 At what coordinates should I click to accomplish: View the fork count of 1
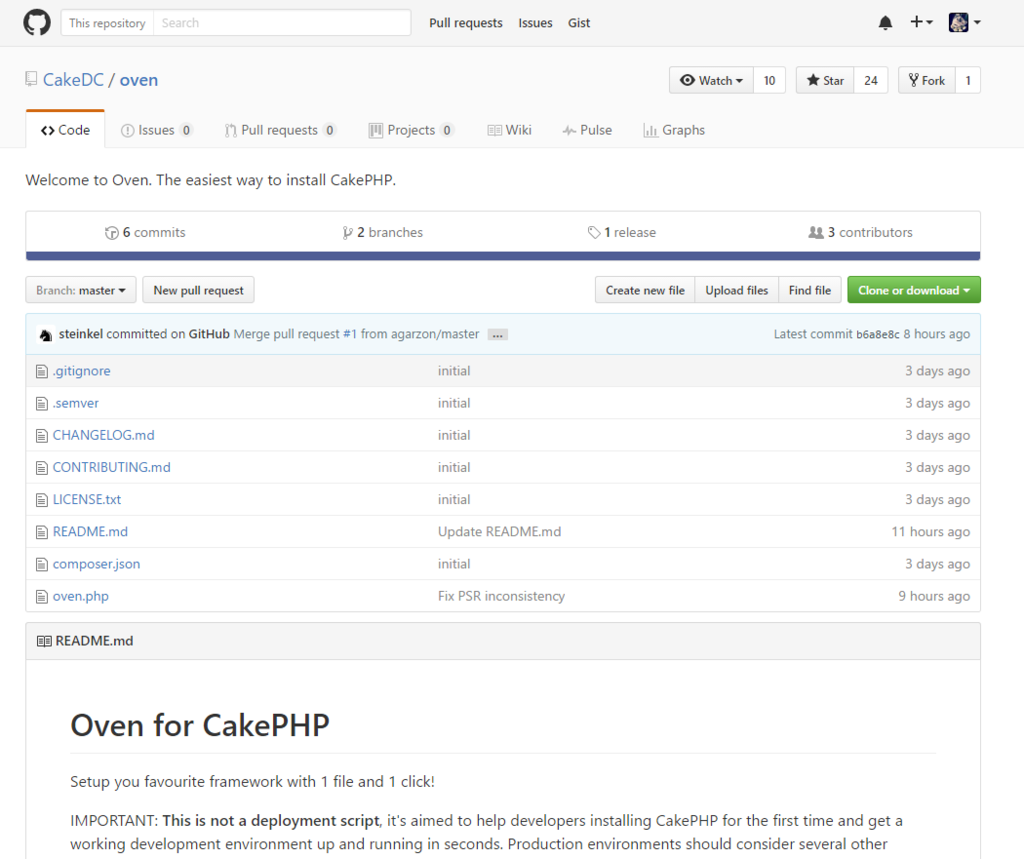[x=968, y=80]
